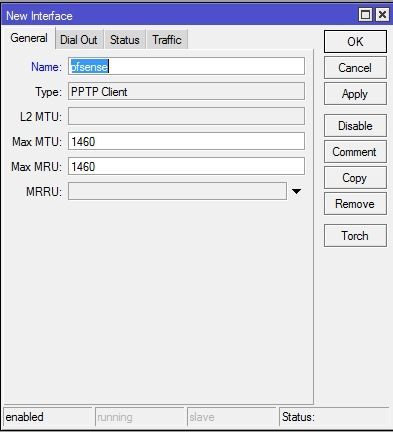Click the Max MTU input field
This screenshot has height=432, width=393.
pyautogui.click(x=186, y=141)
